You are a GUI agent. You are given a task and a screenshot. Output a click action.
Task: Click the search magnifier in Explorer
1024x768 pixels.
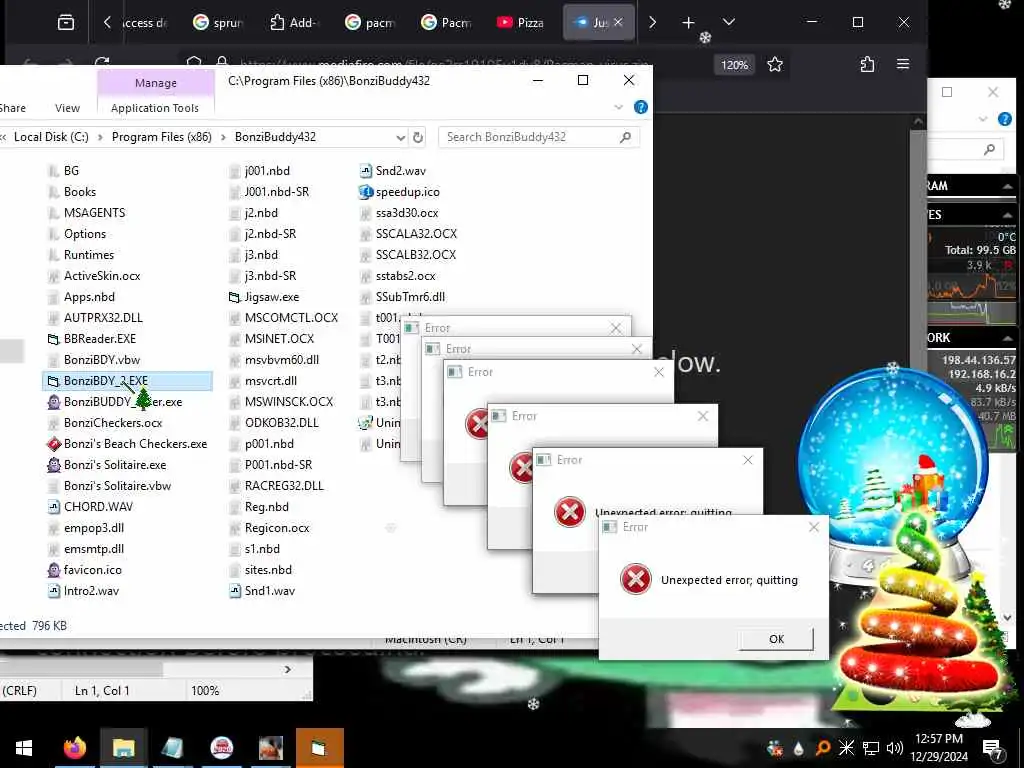(x=625, y=137)
